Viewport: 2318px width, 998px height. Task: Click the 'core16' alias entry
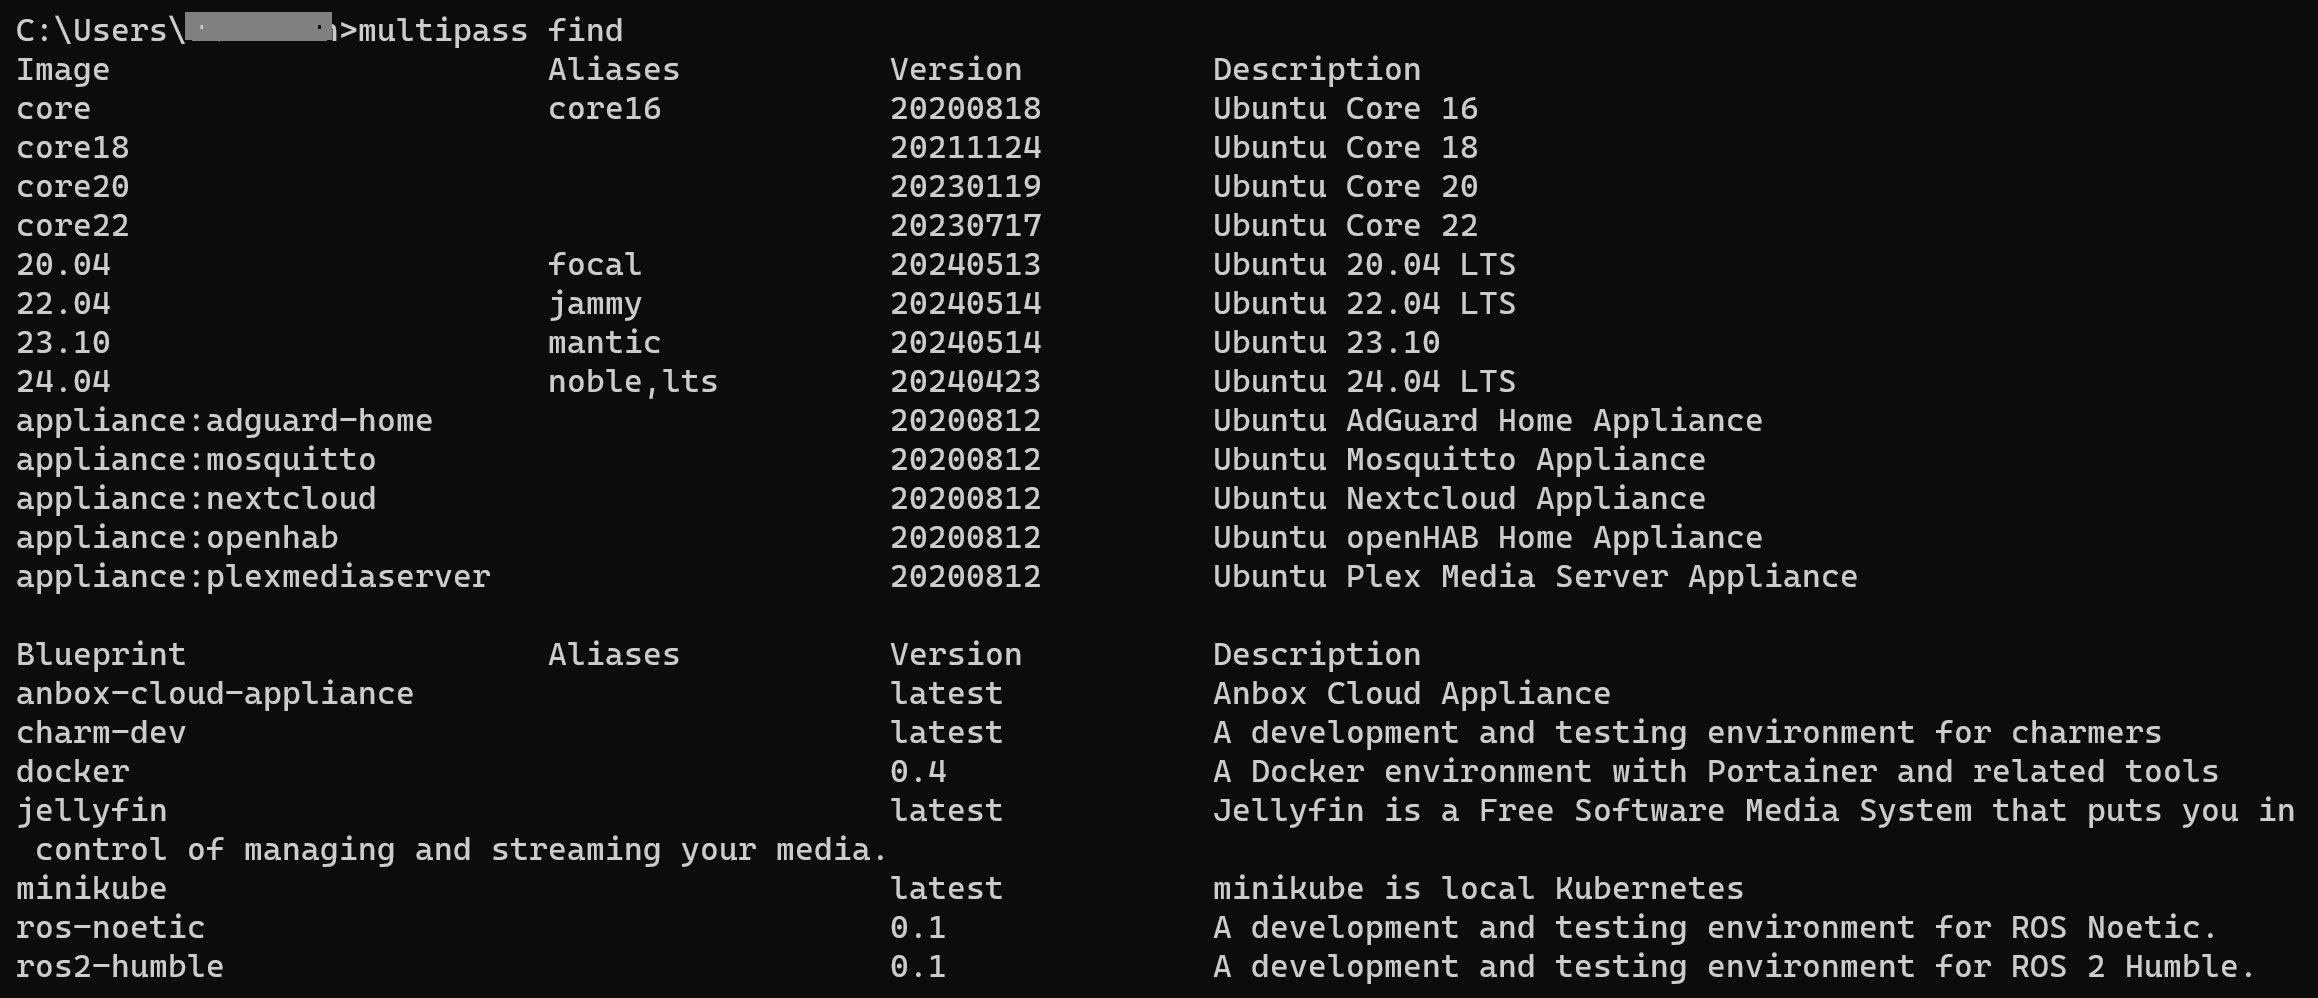[x=604, y=108]
